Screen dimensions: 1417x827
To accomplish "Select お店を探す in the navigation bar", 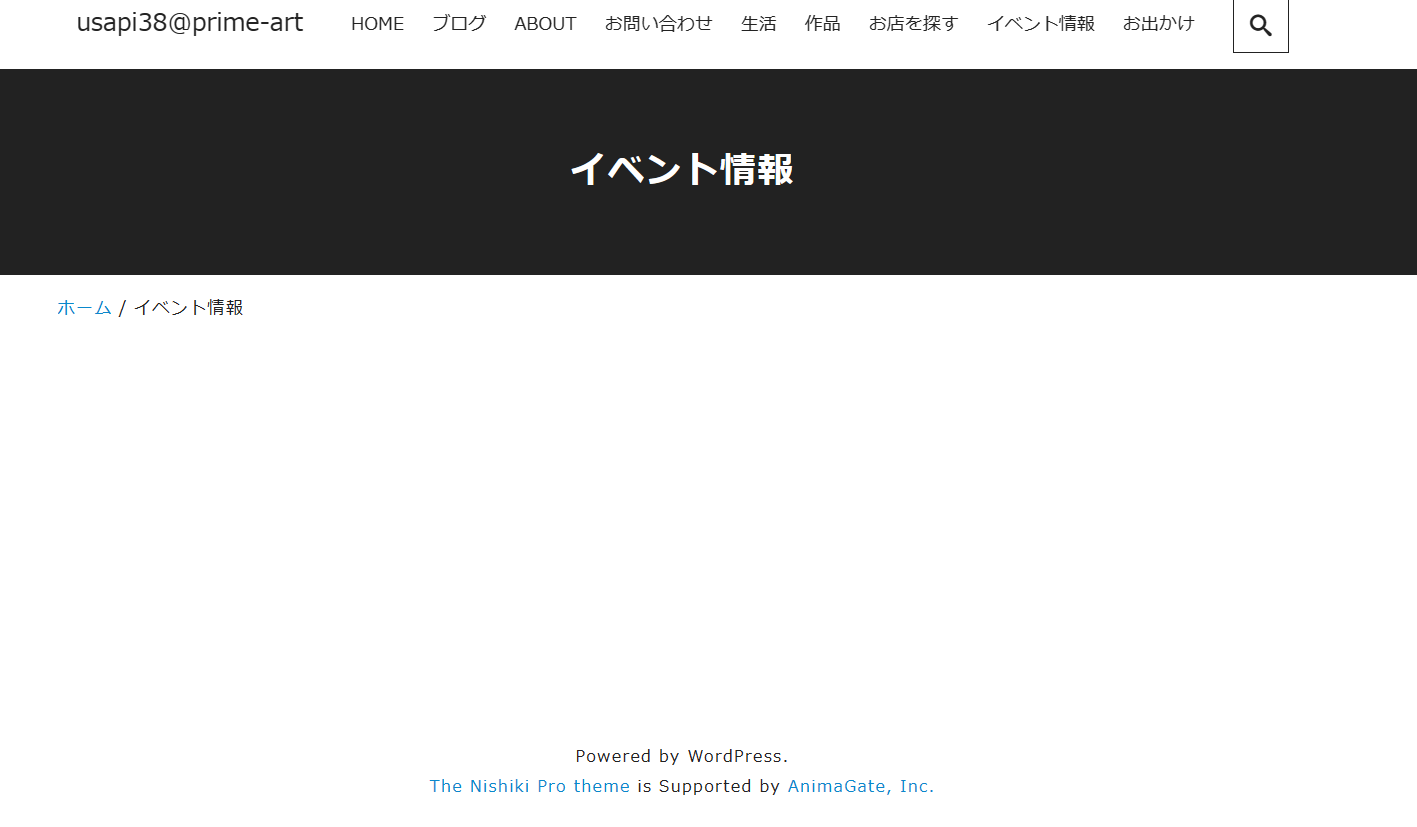I will (912, 24).
